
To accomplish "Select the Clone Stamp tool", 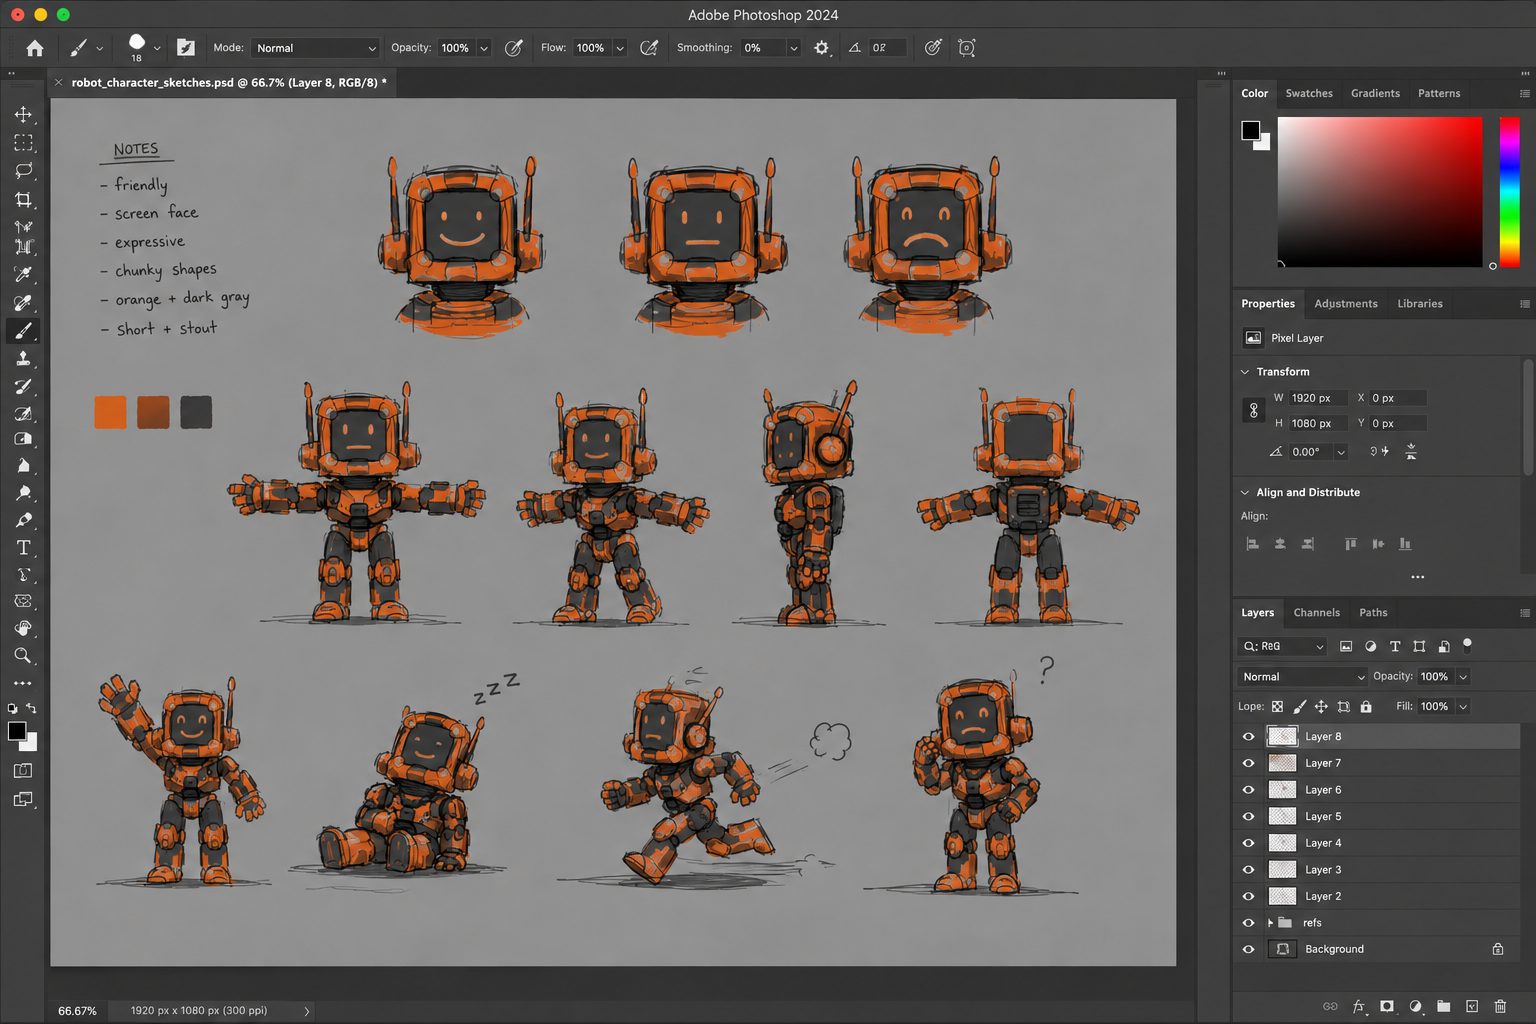I will (x=23, y=358).
